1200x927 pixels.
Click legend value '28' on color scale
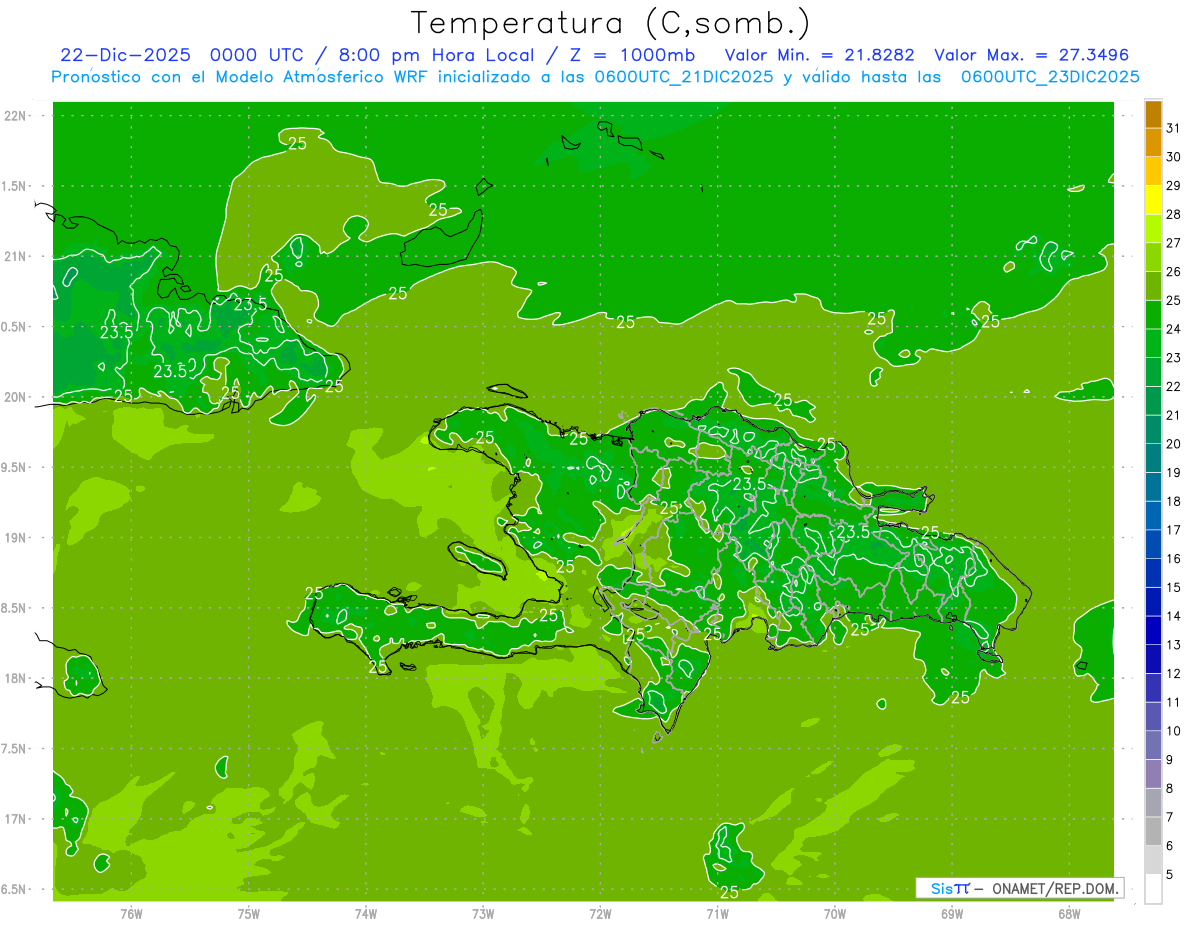pos(1174,214)
